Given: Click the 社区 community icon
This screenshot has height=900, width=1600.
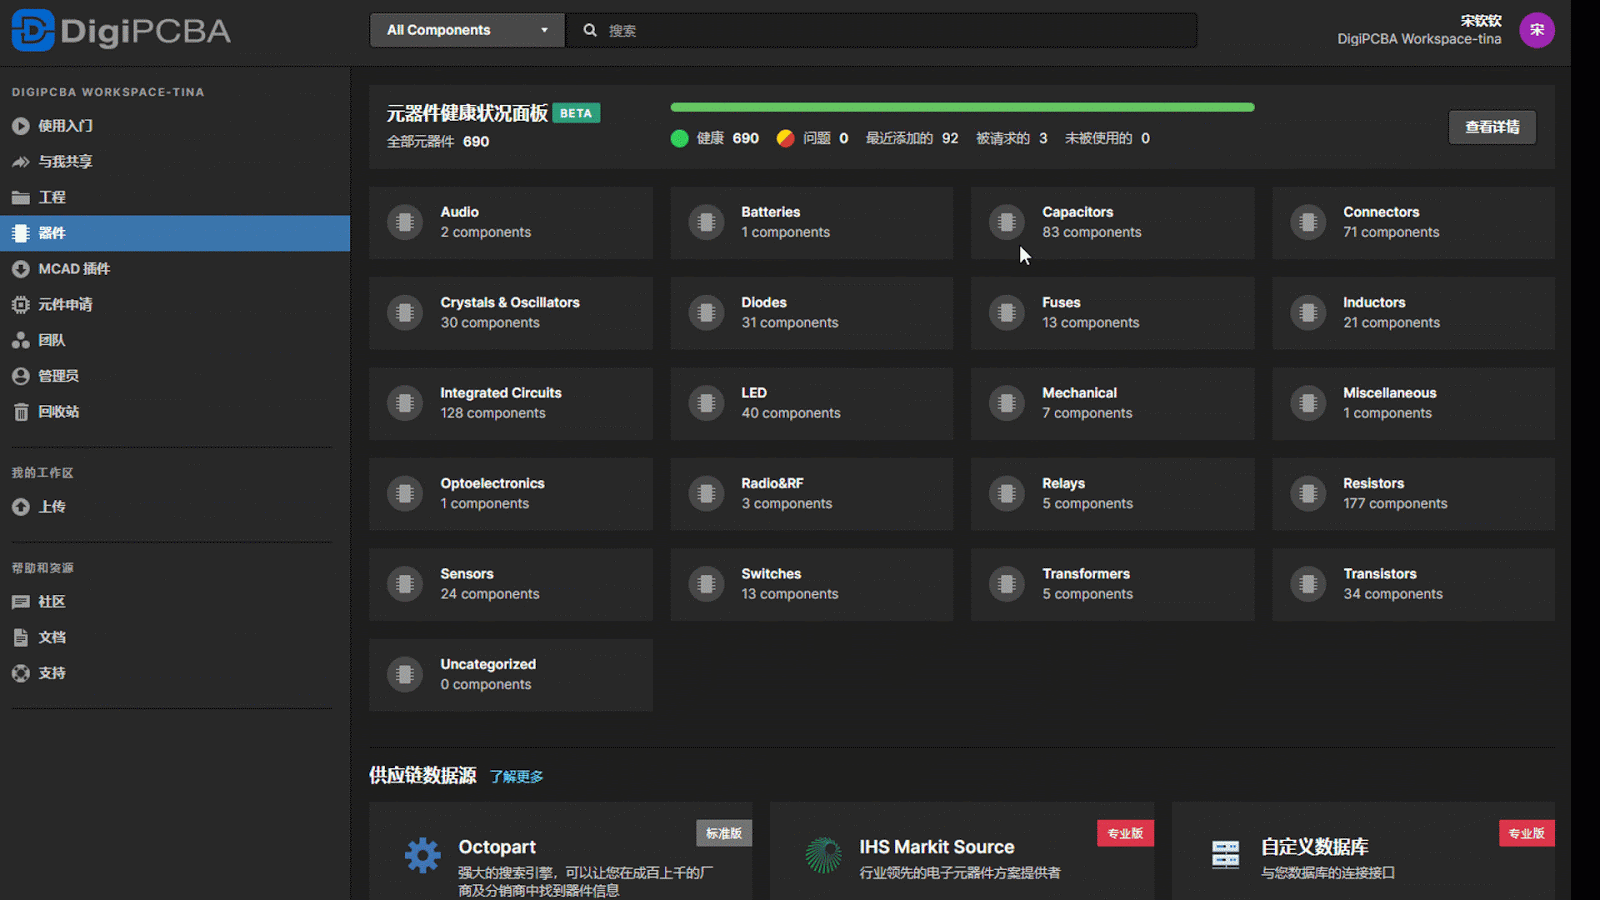Looking at the screenshot, I should coord(20,602).
